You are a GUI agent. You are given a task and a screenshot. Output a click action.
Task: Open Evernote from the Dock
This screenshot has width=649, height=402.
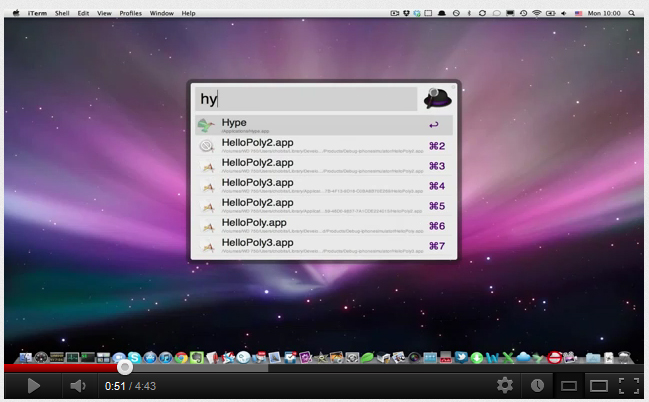click(197, 357)
